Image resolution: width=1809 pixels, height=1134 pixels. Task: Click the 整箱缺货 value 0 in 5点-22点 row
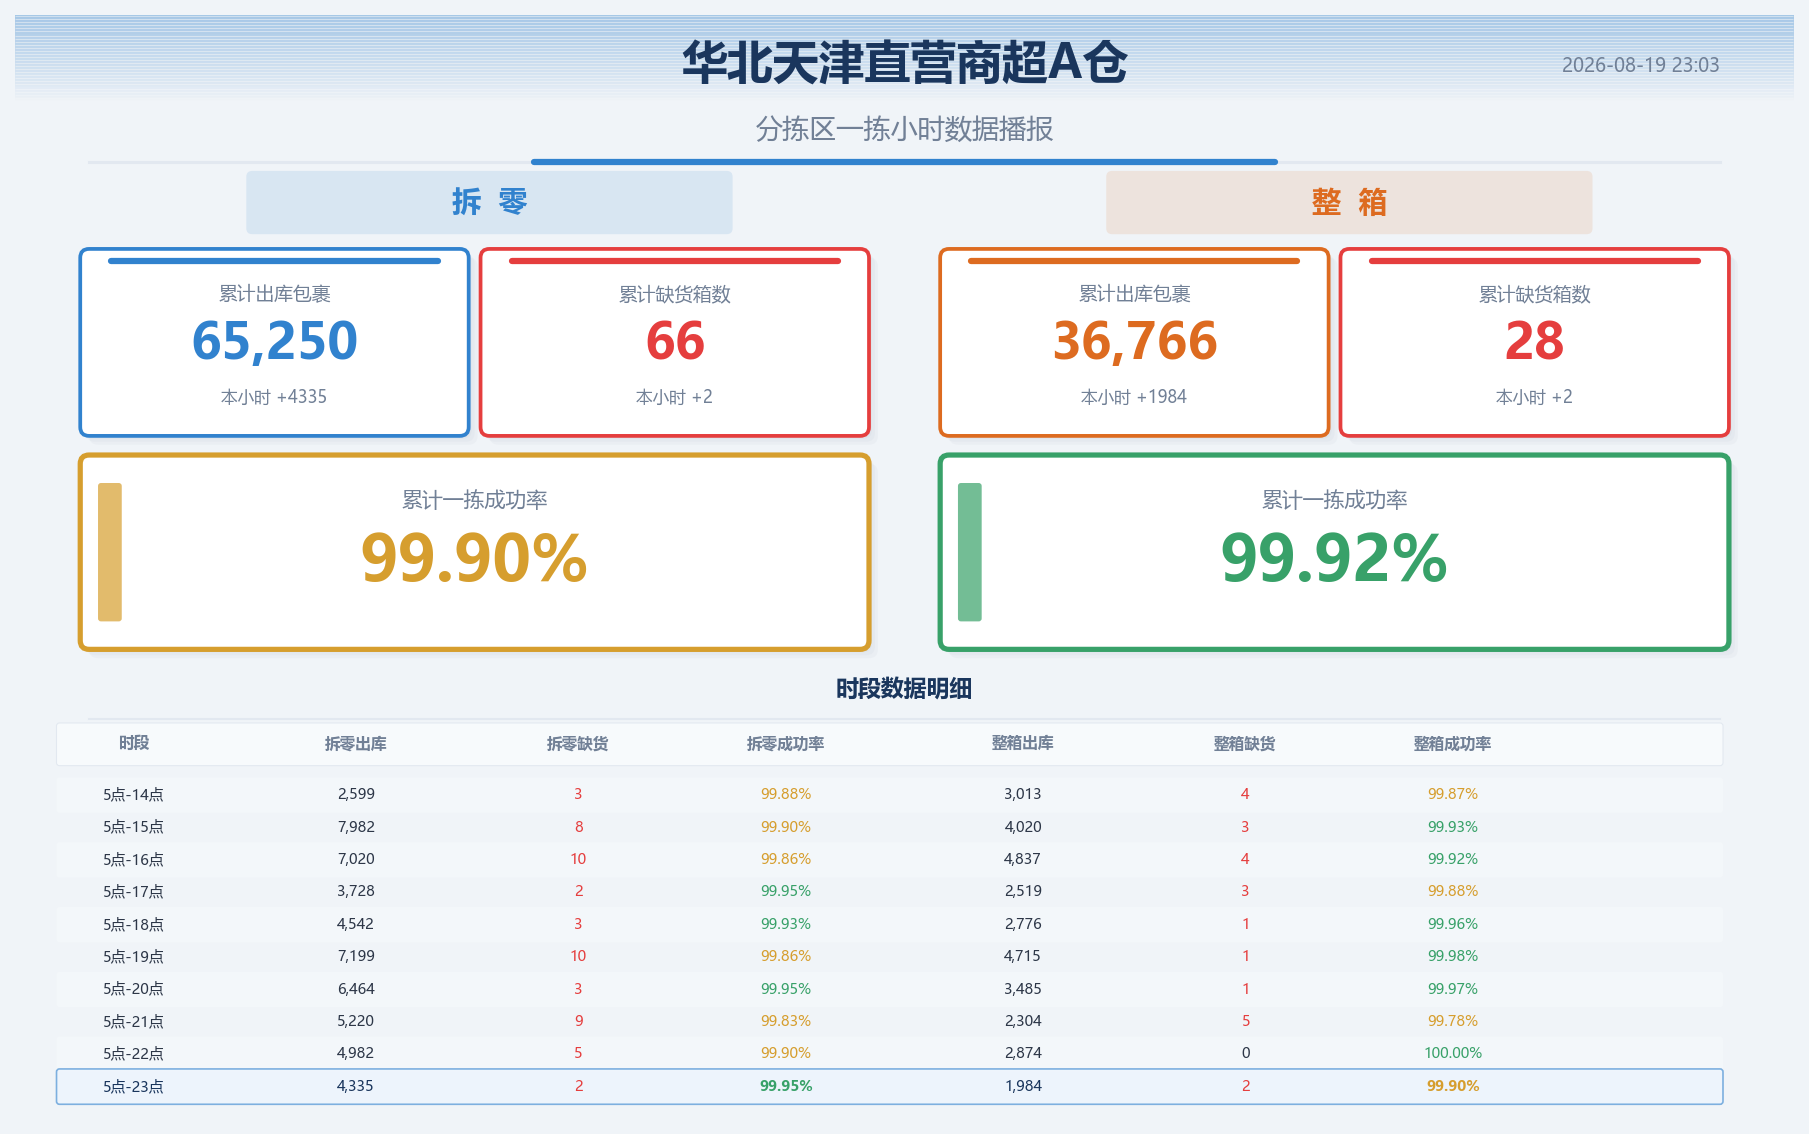click(x=1246, y=1053)
